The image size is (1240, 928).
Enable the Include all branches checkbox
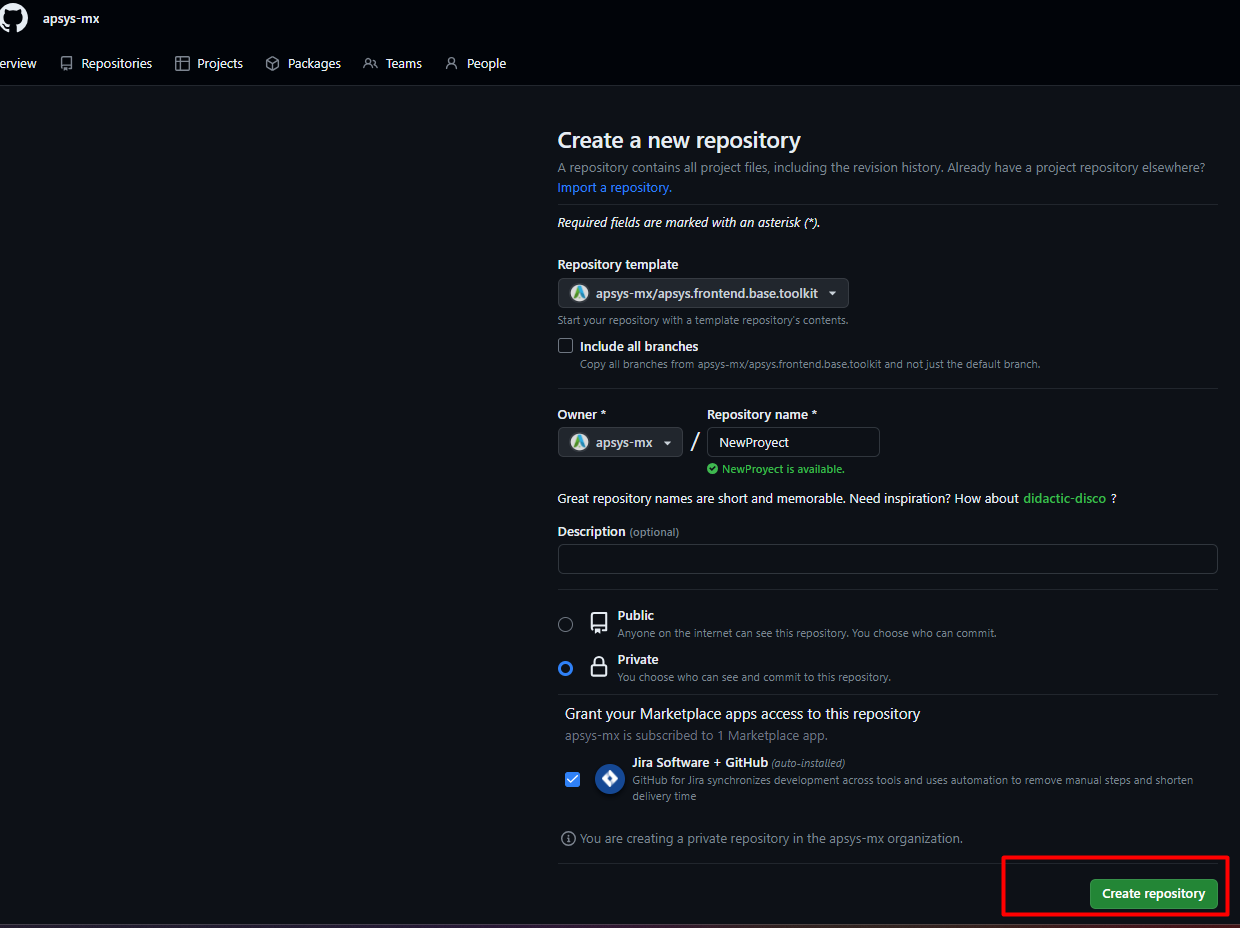[566, 346]
